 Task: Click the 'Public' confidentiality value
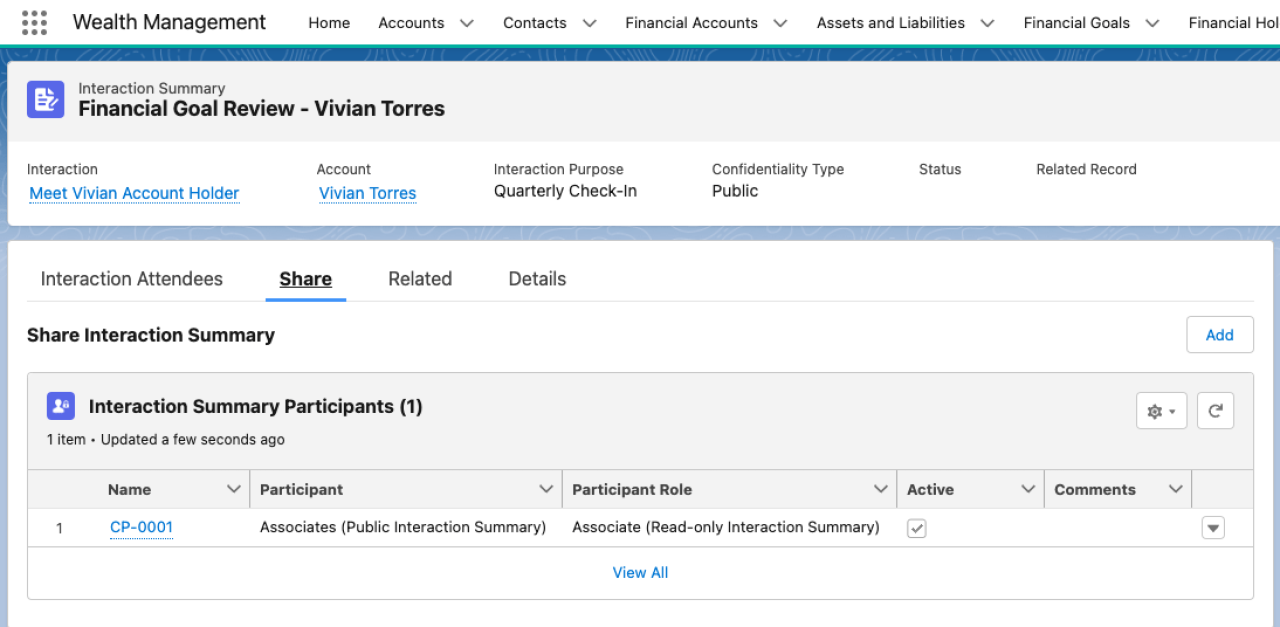coord(735,191)
